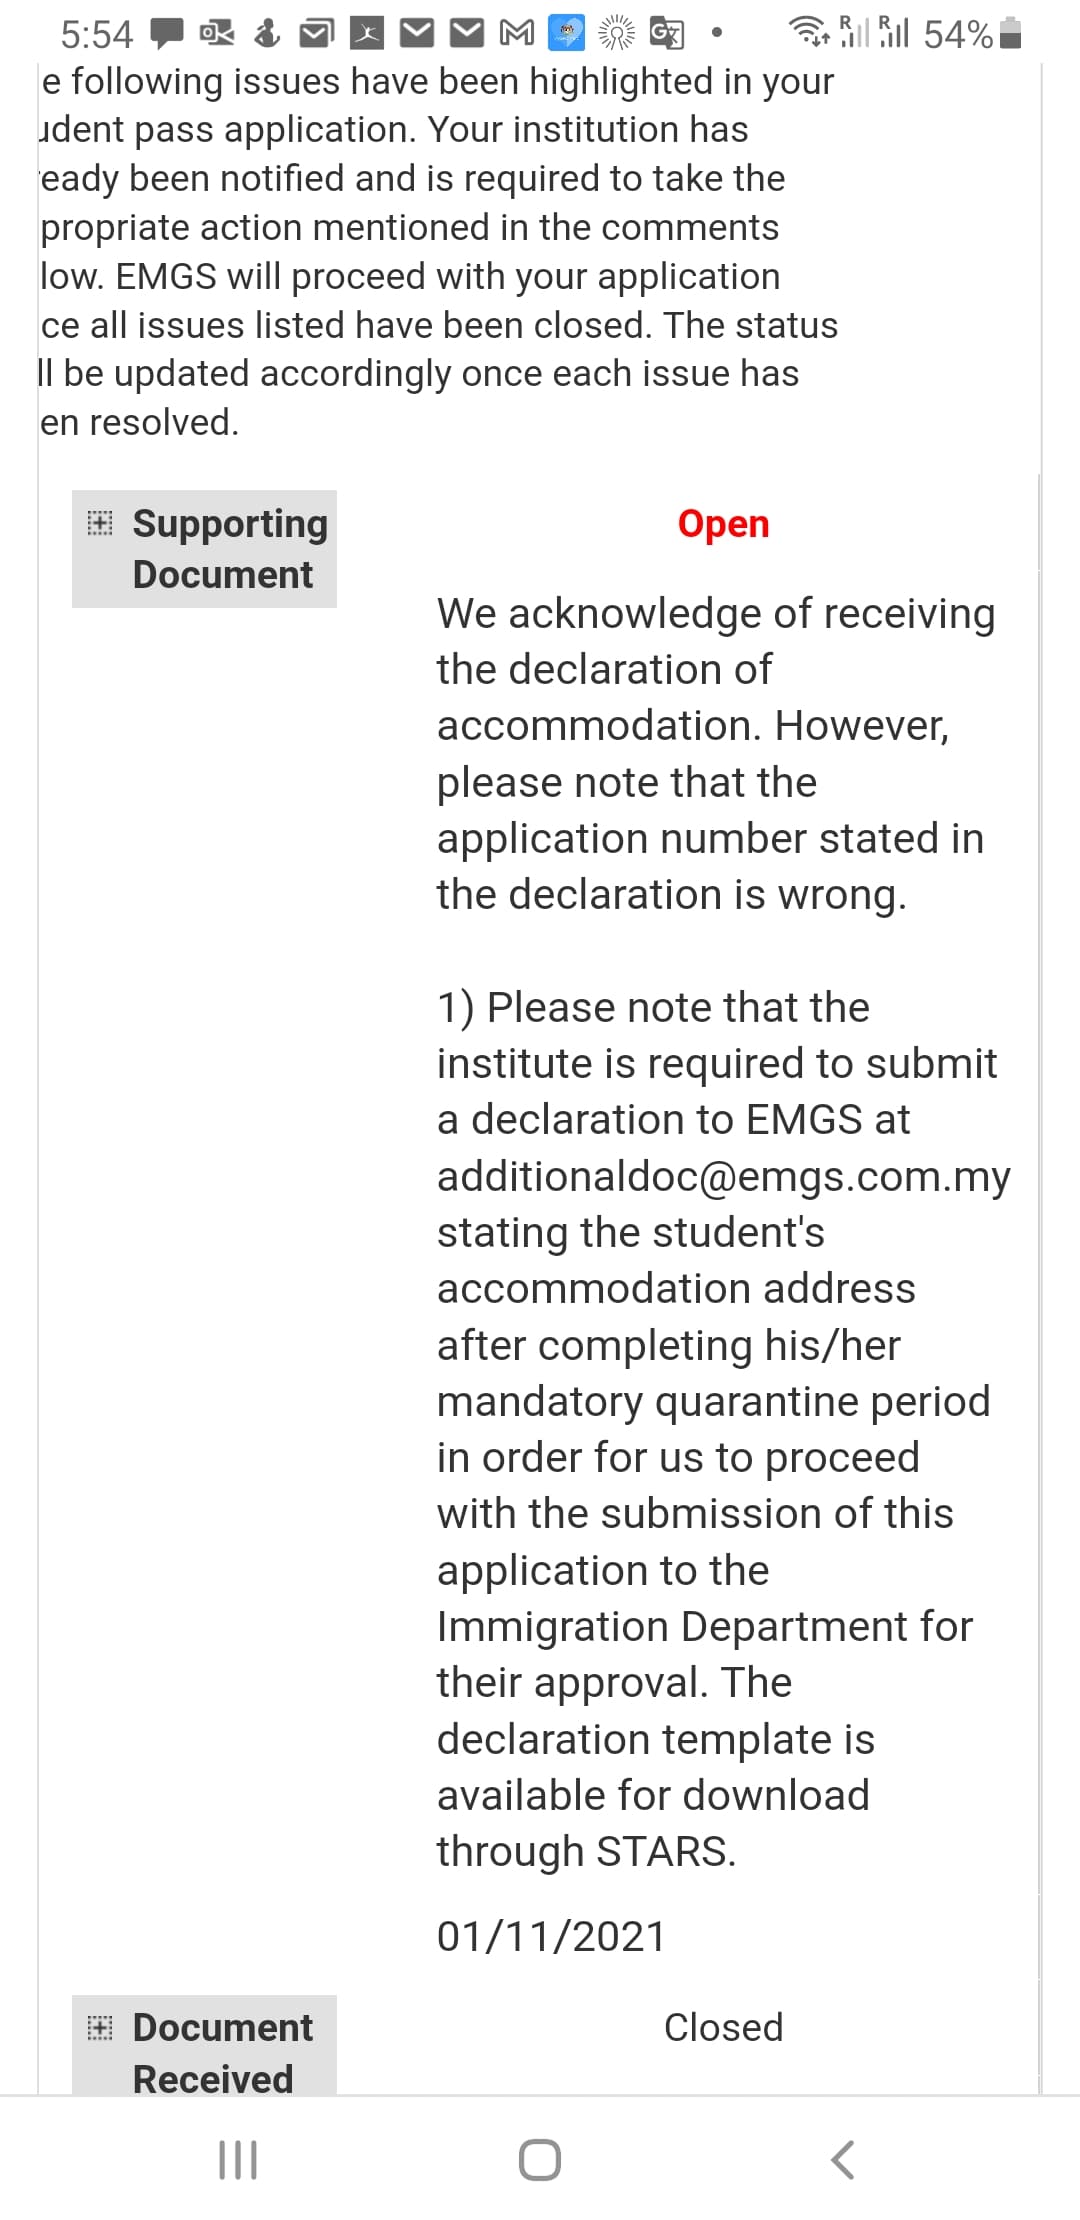This screenshot has height=2220, width=1080.
Task: Tap the Document Received label
Action: [222, 2052]
